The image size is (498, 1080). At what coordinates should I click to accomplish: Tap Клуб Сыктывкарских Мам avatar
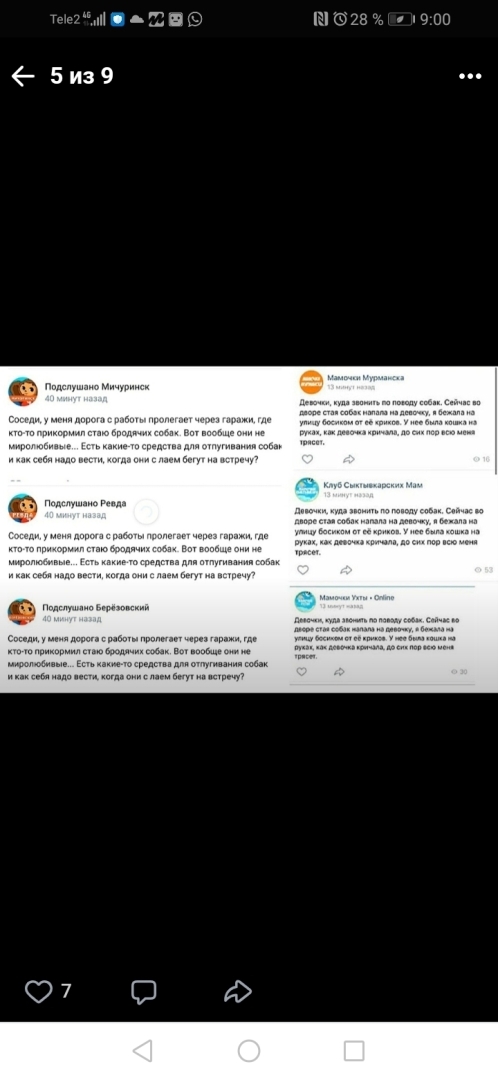coord(307,490)
